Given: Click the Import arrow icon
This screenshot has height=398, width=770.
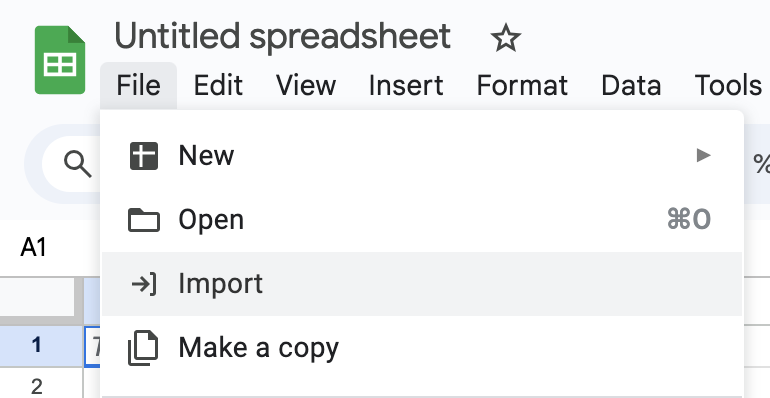Looking at the screenshot, I should click(x=144, y=284).
